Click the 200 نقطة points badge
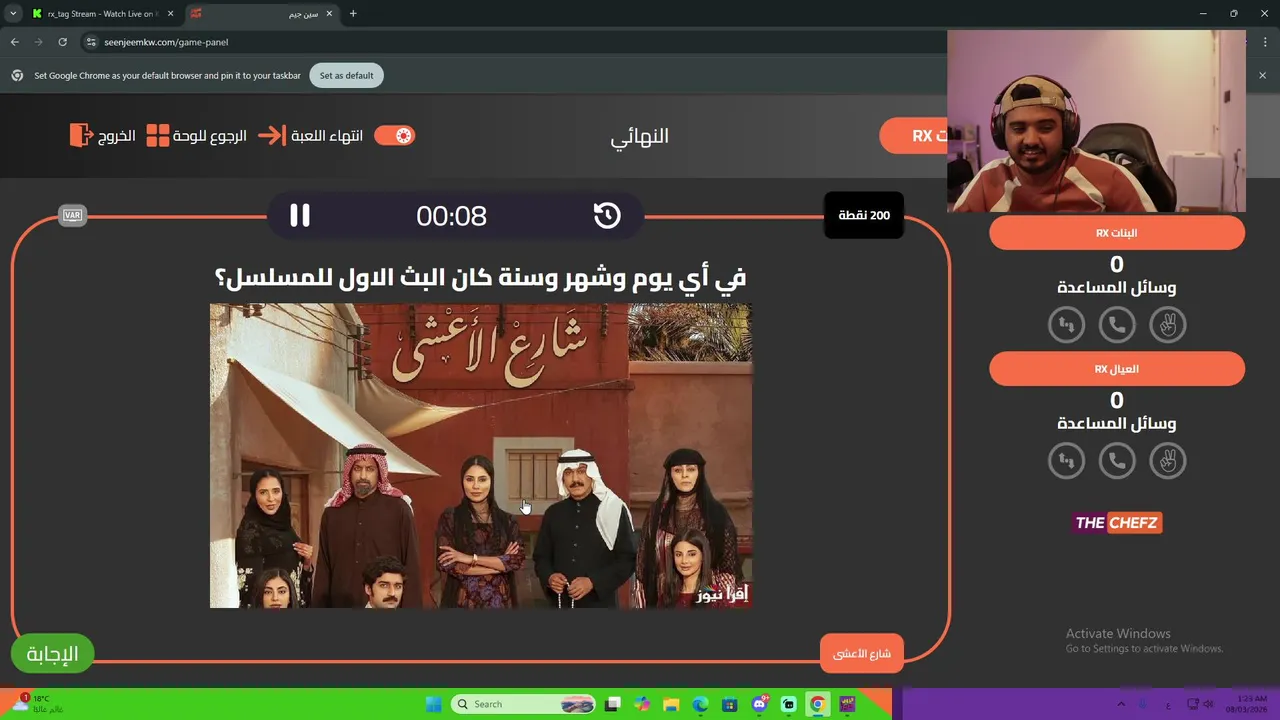The image size is (1280, 720). (x=864, y=215)
